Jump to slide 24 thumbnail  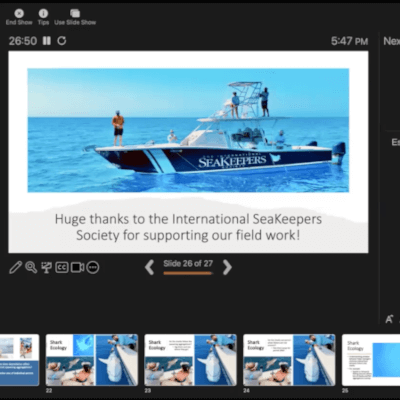click(289, 360)
